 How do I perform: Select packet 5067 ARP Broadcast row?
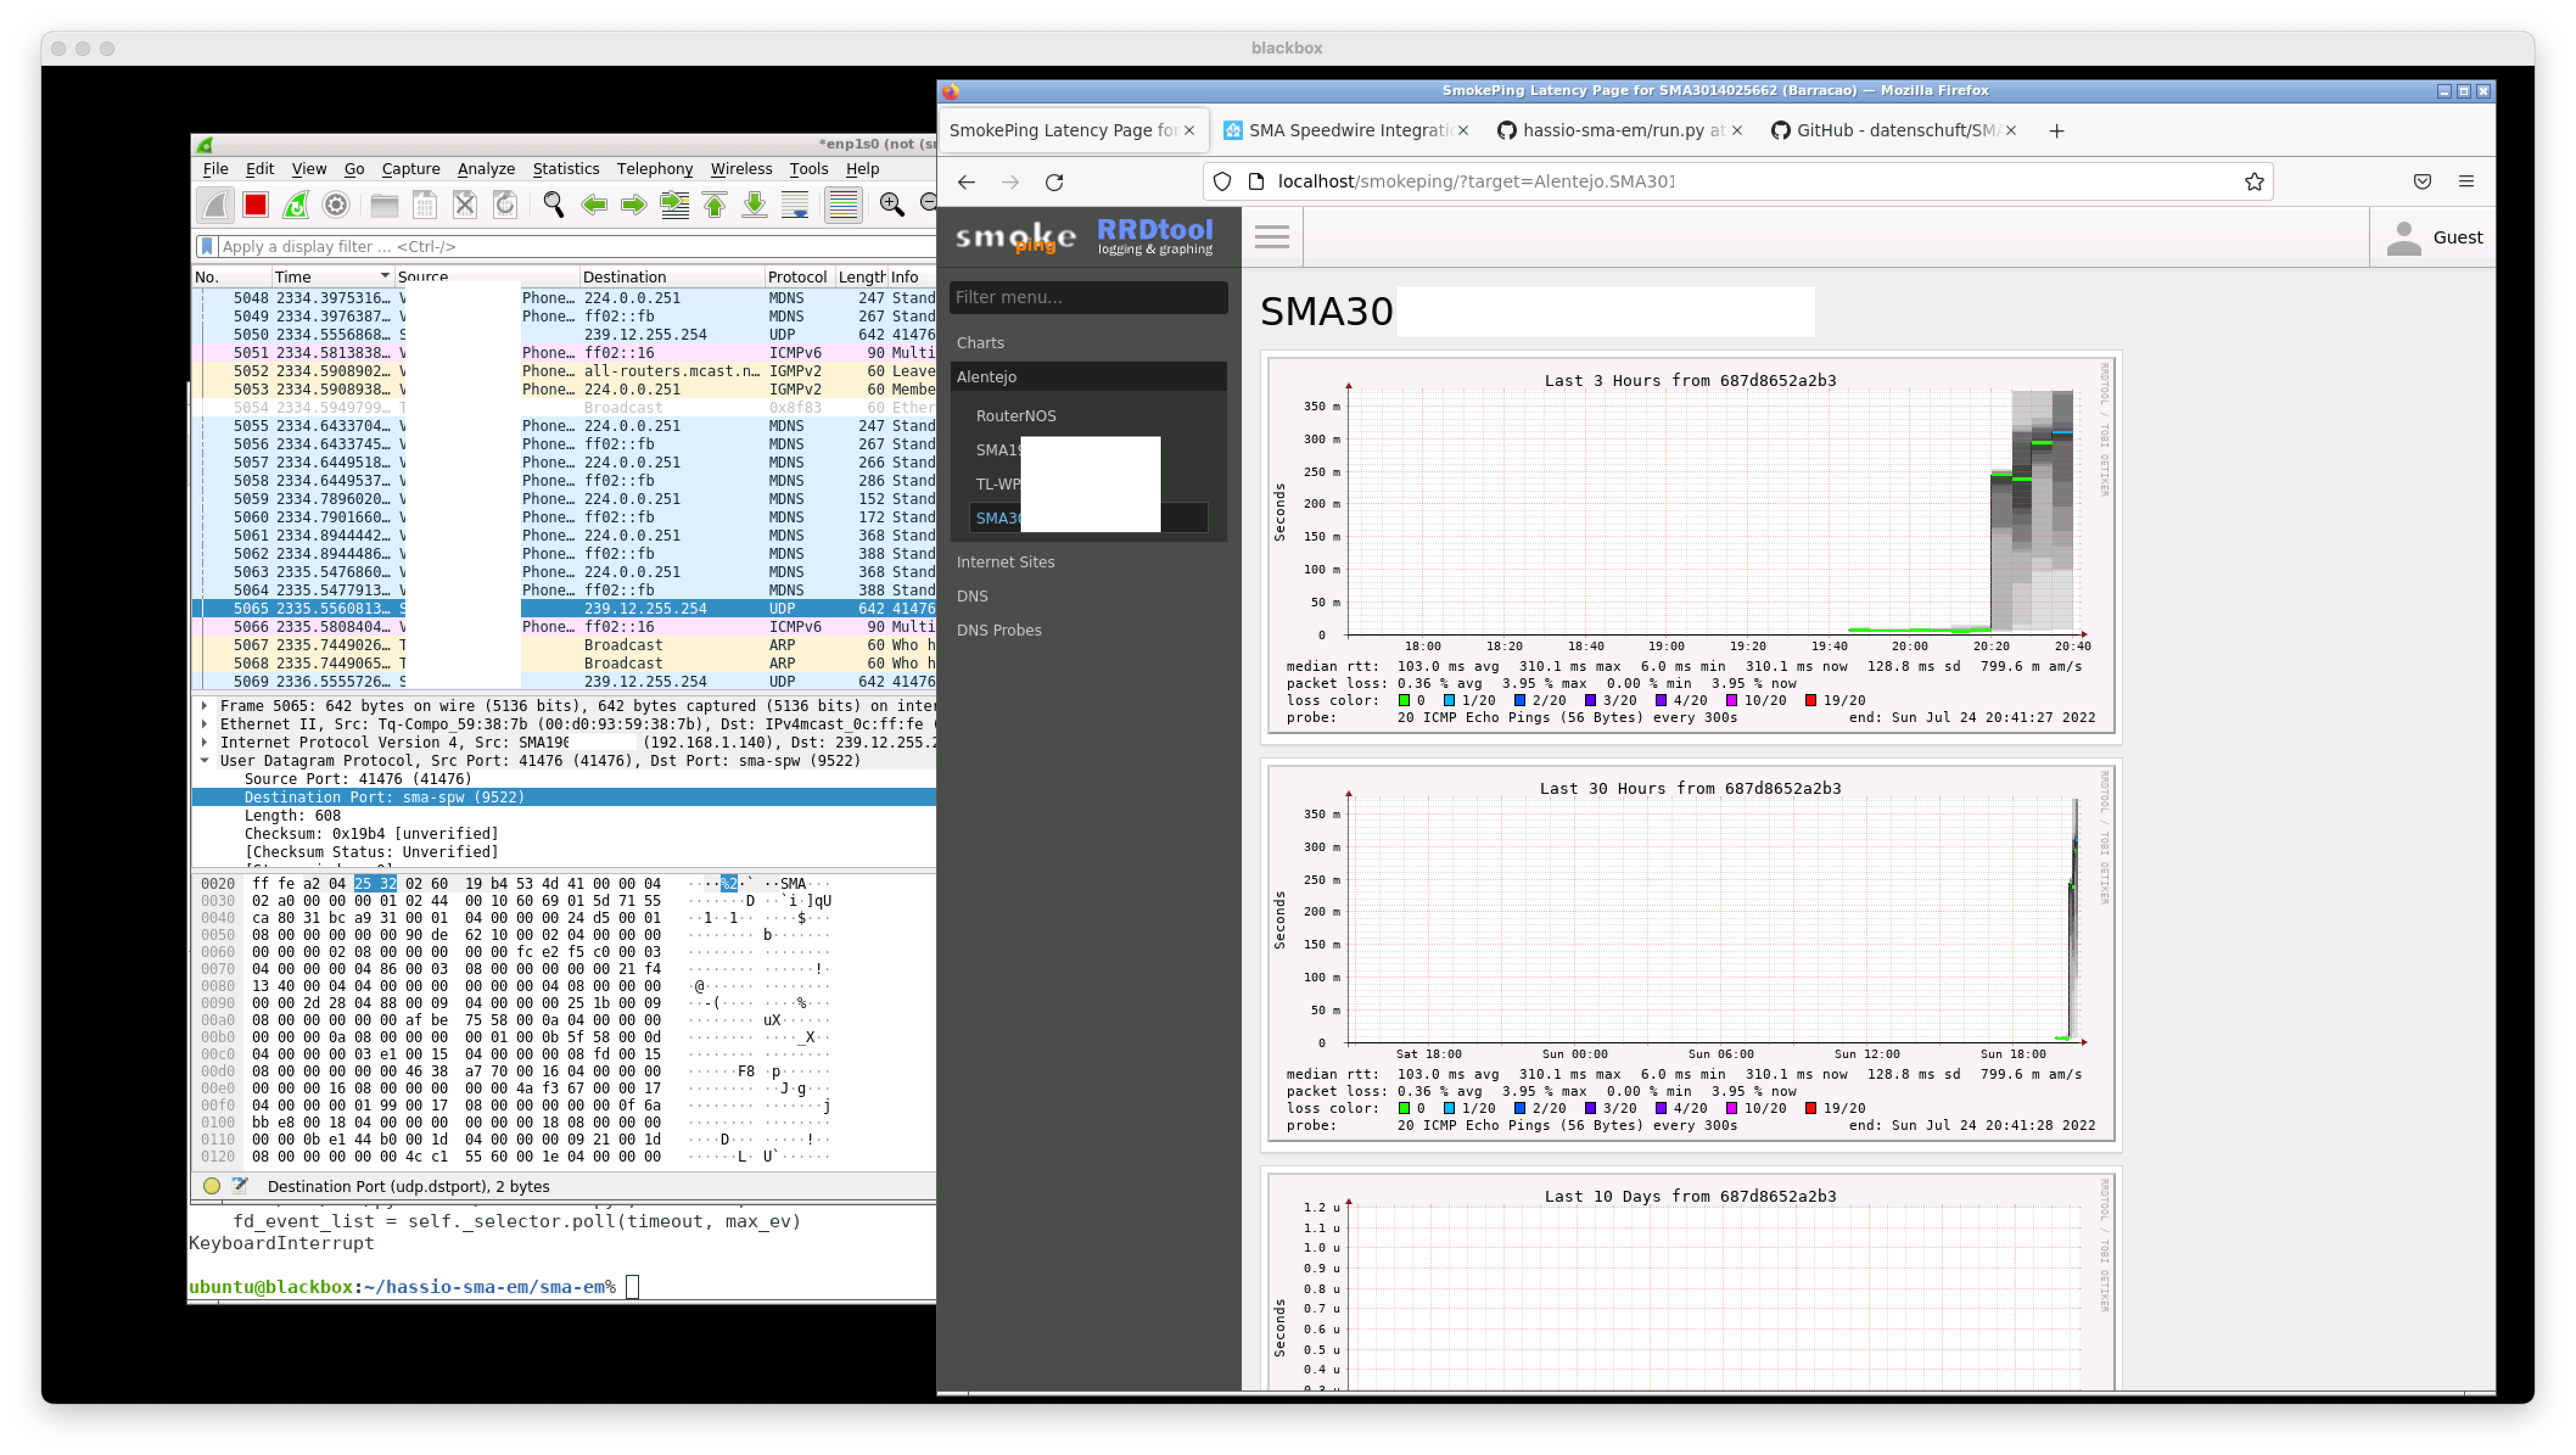pyautogui.click(x=564, y=645)
